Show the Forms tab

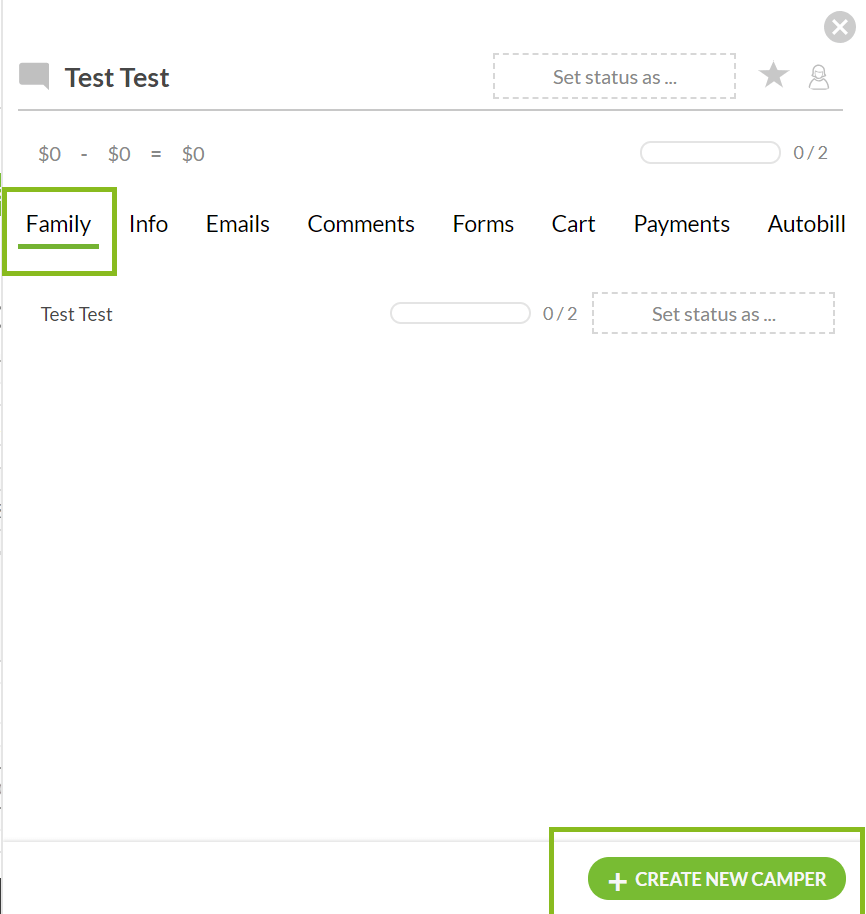click(483, 224)
